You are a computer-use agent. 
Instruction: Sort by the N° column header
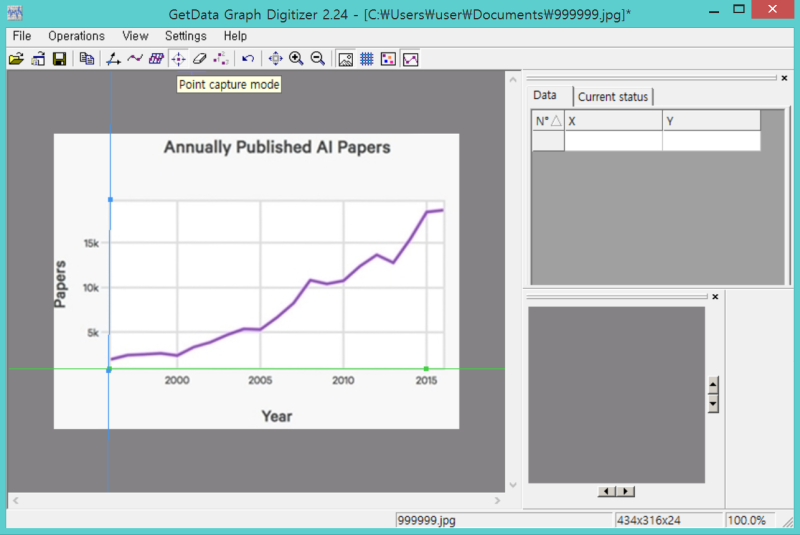click(x=548, y=121)
